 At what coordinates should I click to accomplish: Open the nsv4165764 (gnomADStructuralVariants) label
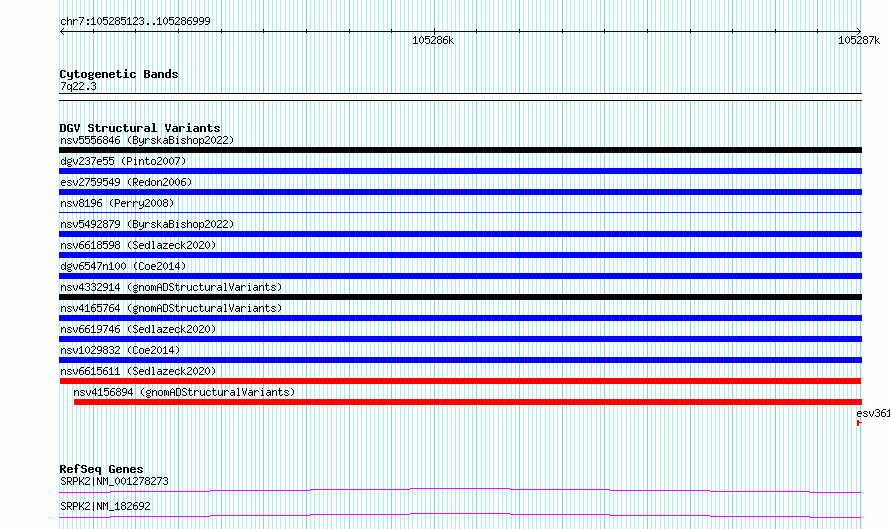point(171,308)
